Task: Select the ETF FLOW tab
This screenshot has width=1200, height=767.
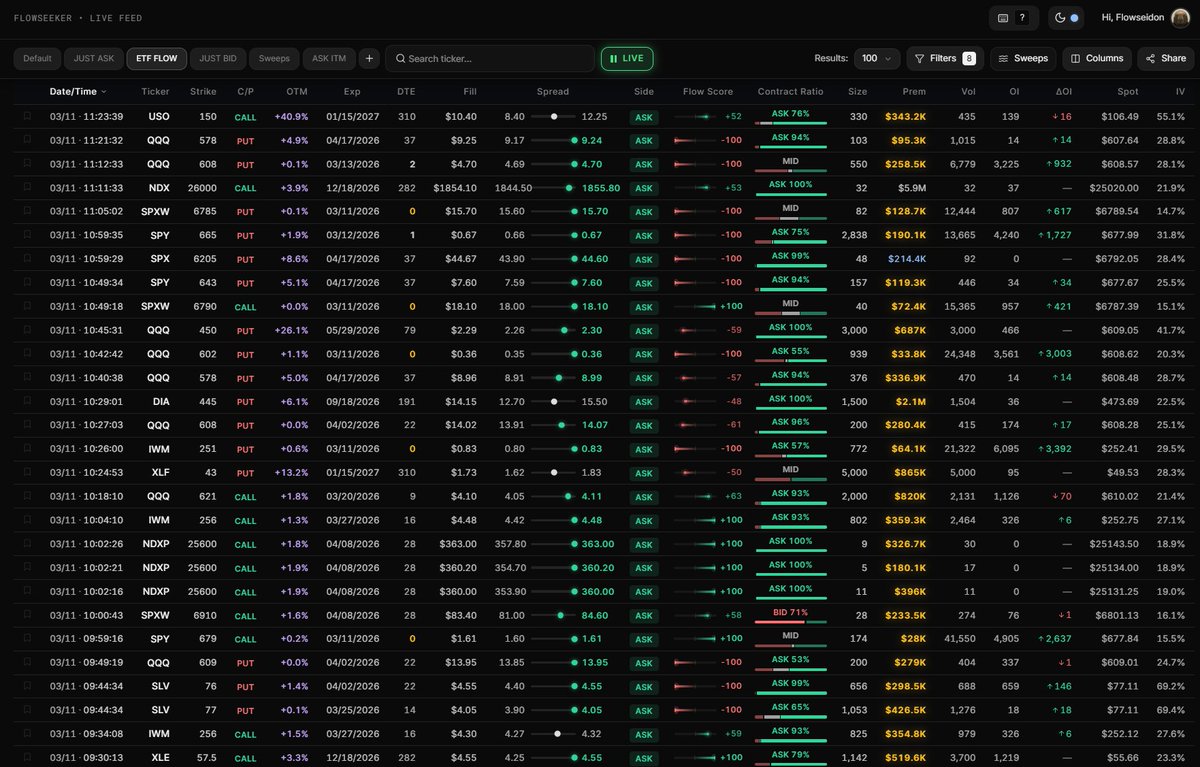Action: (x=157, y=58)
